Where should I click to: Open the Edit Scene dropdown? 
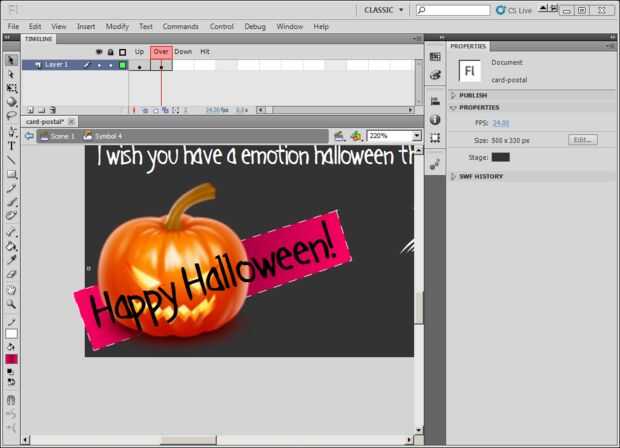(x=339, y=136)
